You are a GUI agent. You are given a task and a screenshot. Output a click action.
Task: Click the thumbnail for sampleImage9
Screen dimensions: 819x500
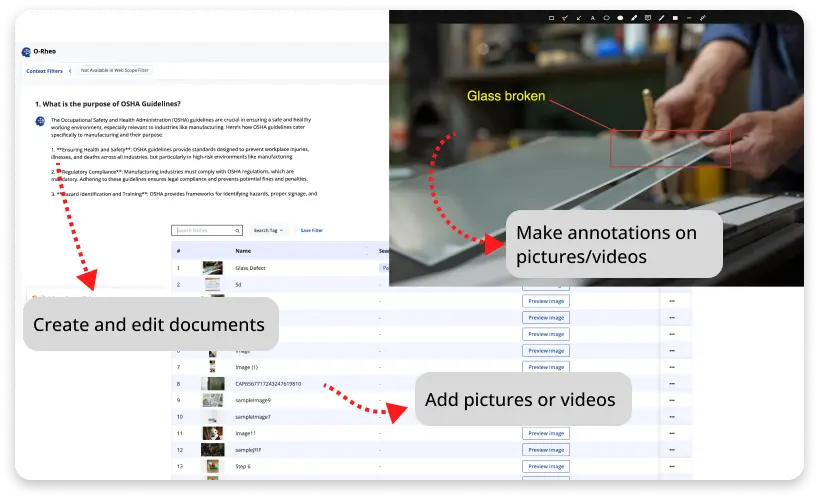(x=212, y=400)
